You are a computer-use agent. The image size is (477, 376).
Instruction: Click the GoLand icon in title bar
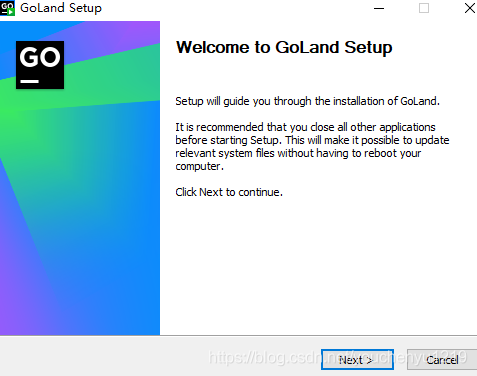point(7,8)
